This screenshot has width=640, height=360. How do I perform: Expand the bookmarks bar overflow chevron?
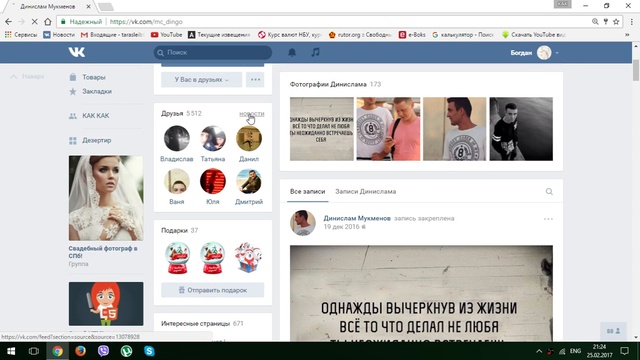[x=627, y=35]
